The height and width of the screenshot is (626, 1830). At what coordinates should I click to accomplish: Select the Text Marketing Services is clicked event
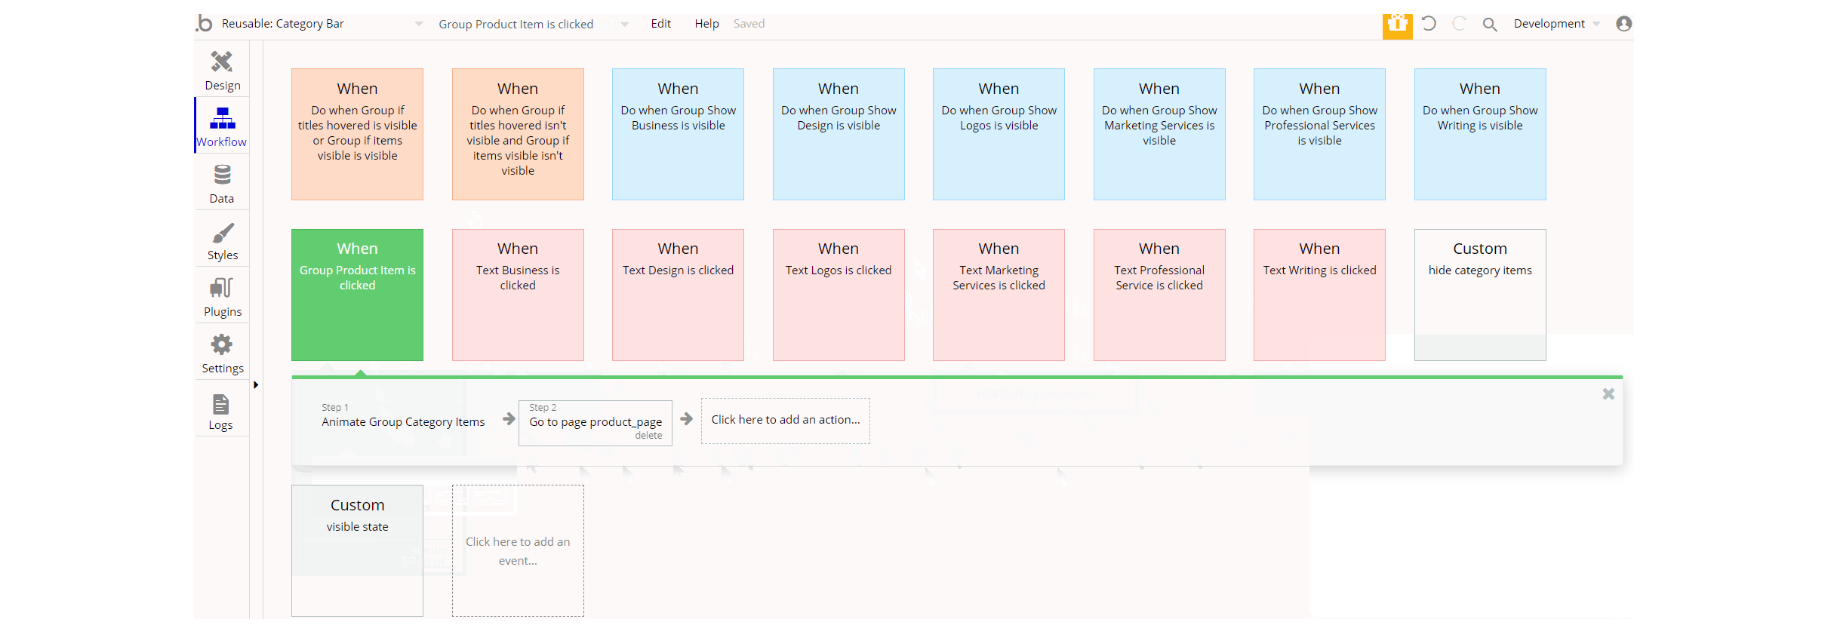(x=999, y=295)
